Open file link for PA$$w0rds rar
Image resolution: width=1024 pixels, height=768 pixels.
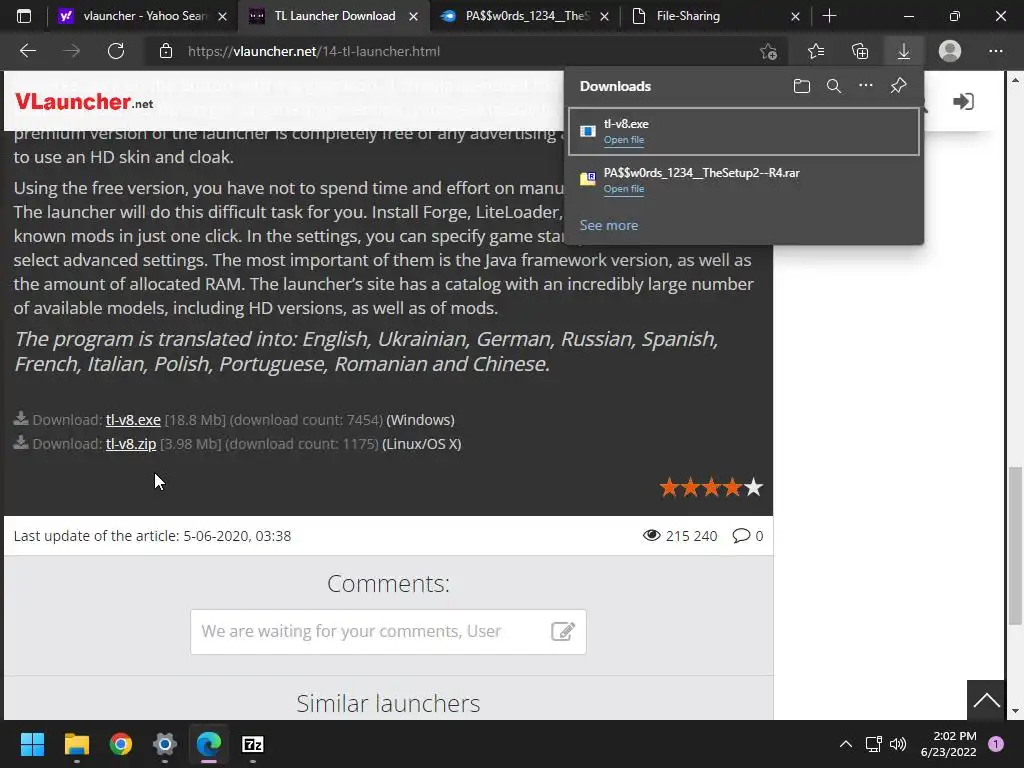point(624,189)
